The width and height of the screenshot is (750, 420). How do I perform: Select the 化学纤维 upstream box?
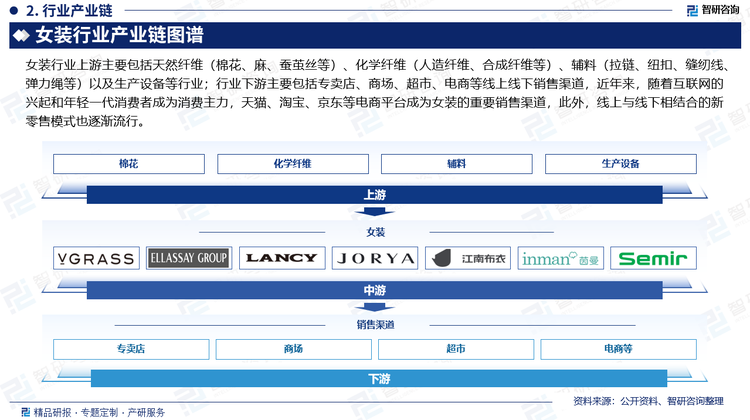293,164
